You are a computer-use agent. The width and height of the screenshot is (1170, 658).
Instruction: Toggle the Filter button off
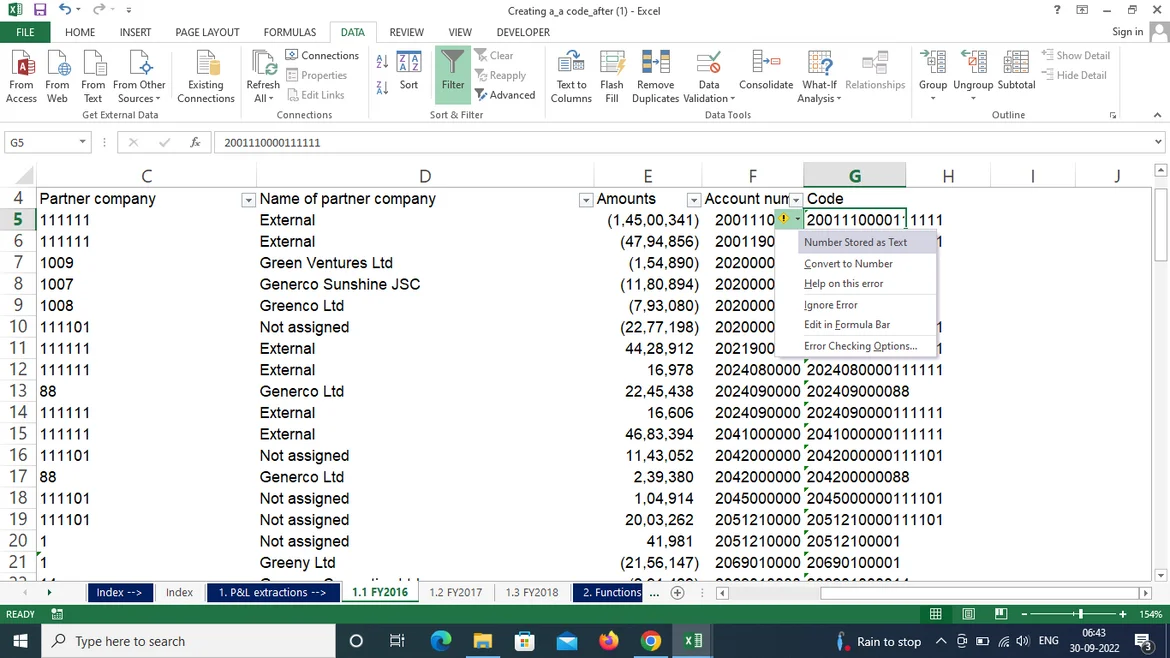pyautogui.click(x=453, y=71)
